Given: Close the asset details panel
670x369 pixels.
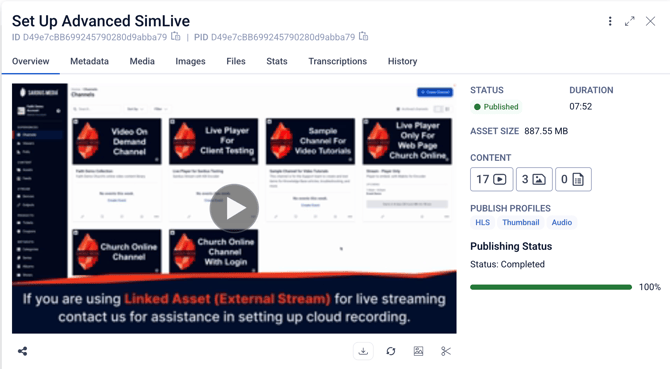Looking at the screenshot, I should pos(650,21).
